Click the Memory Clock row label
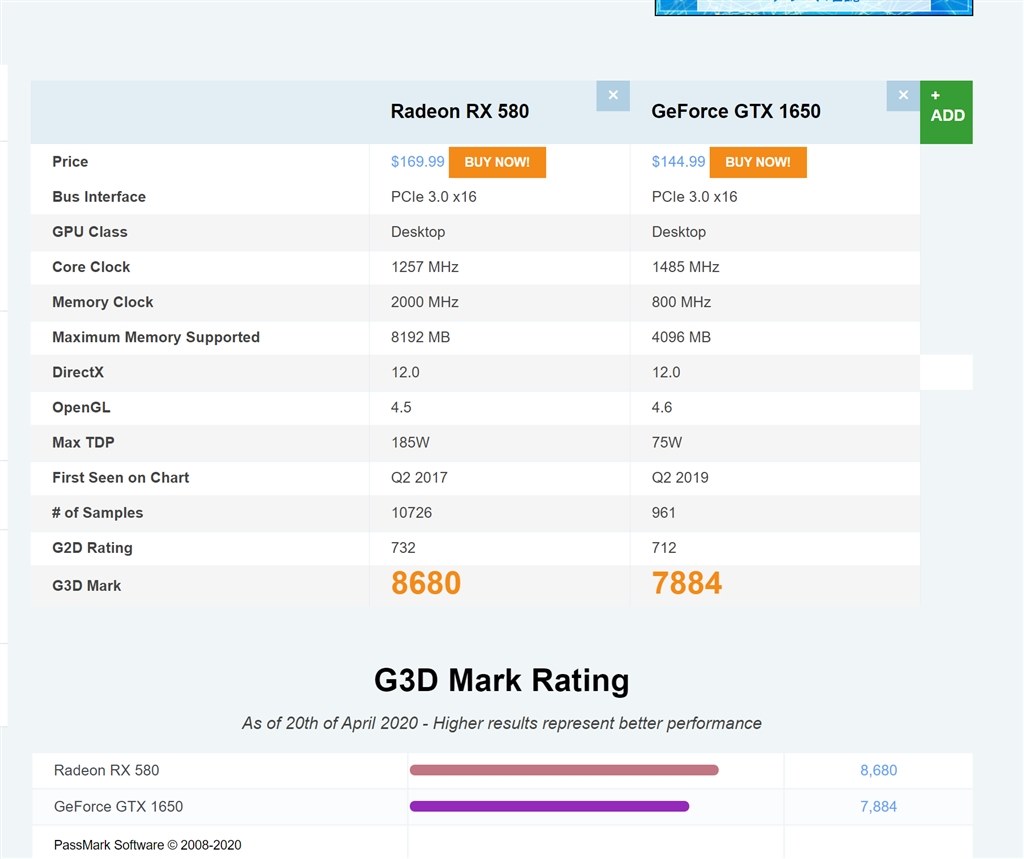The height and width of the screenshot is (859, 1024). tap(103, 302)
